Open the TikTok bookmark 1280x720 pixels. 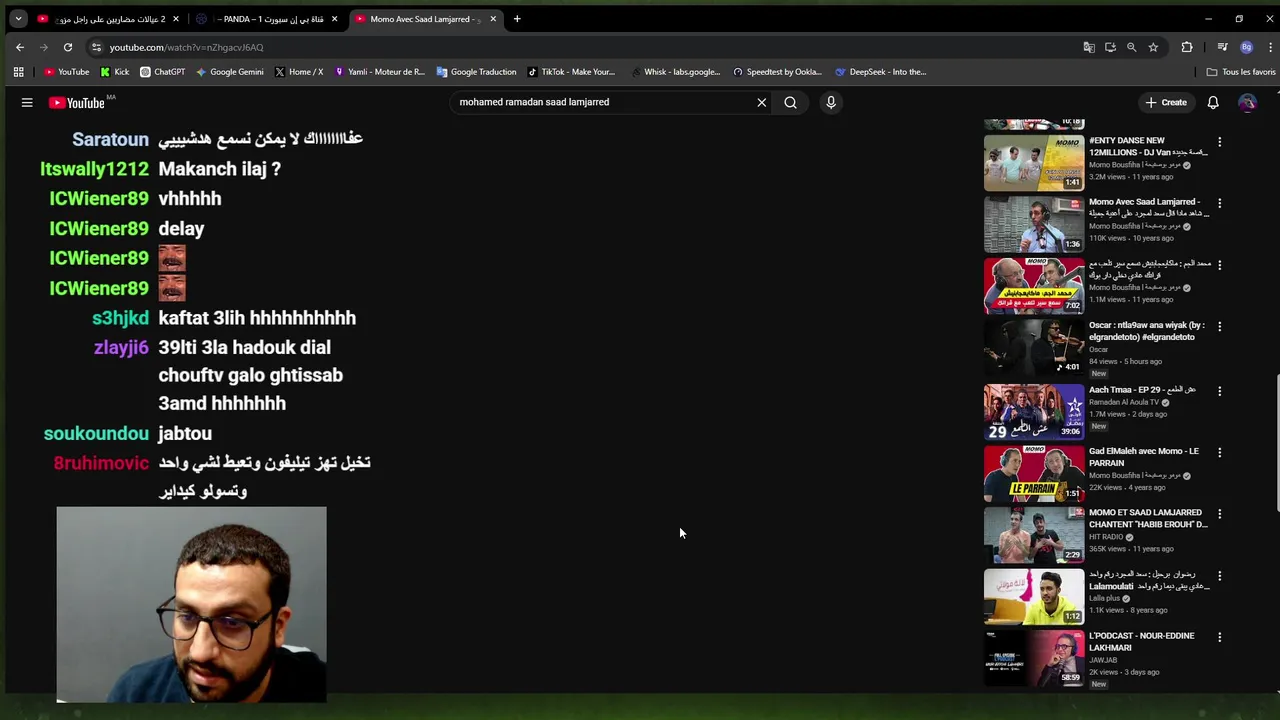(x=571, y=72)
